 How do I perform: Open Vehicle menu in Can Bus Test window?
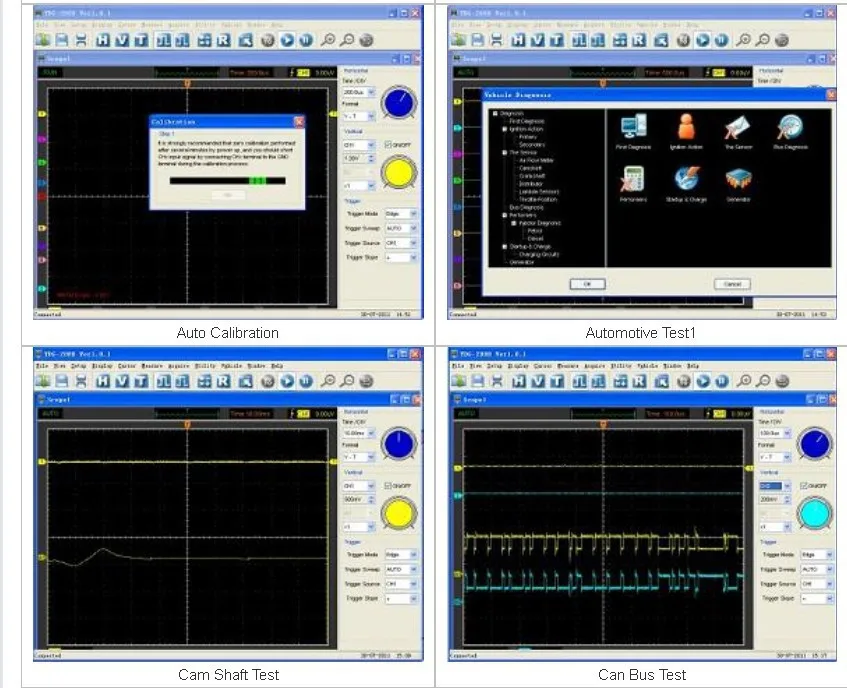click(x=647, y=366)
